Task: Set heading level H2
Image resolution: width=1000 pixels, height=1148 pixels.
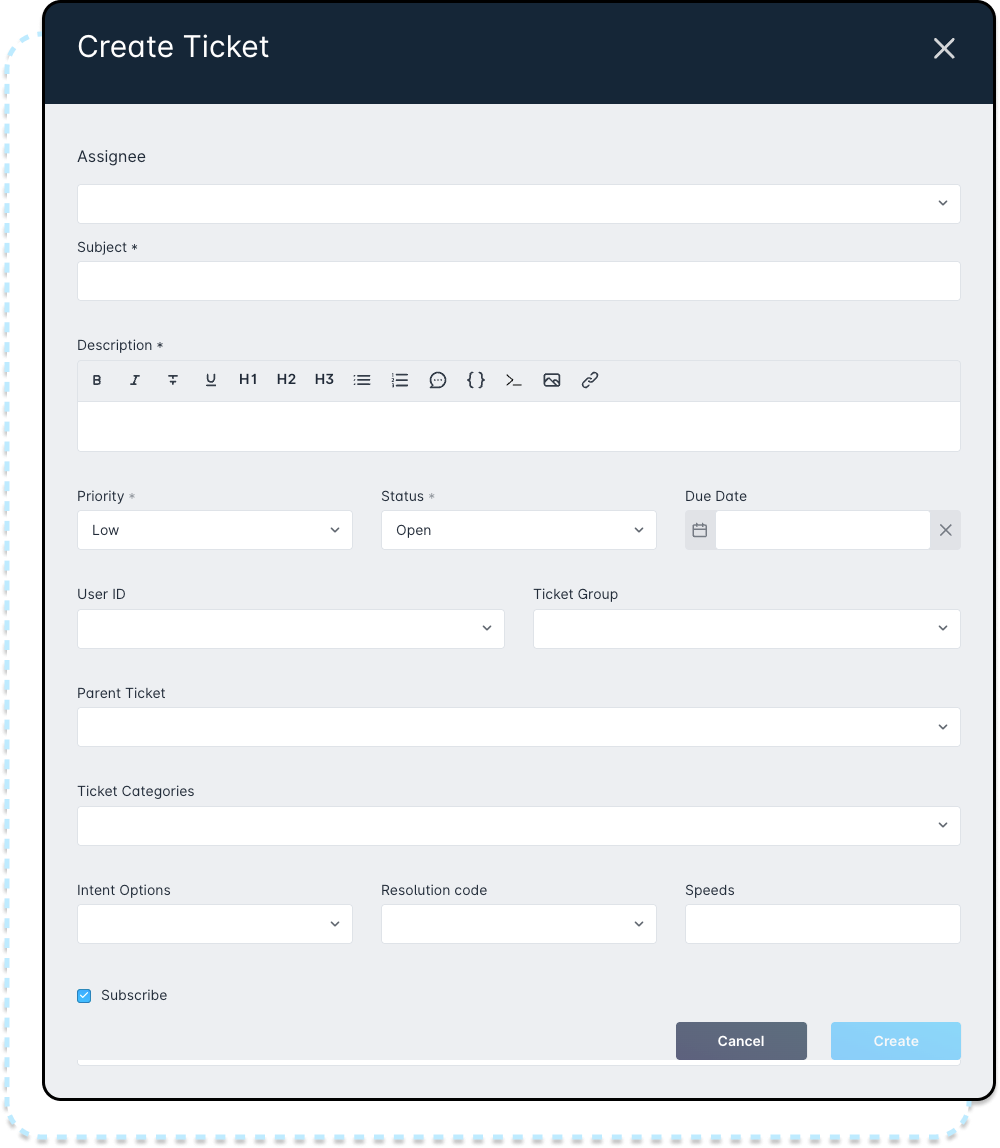Action: pos(286,379)
